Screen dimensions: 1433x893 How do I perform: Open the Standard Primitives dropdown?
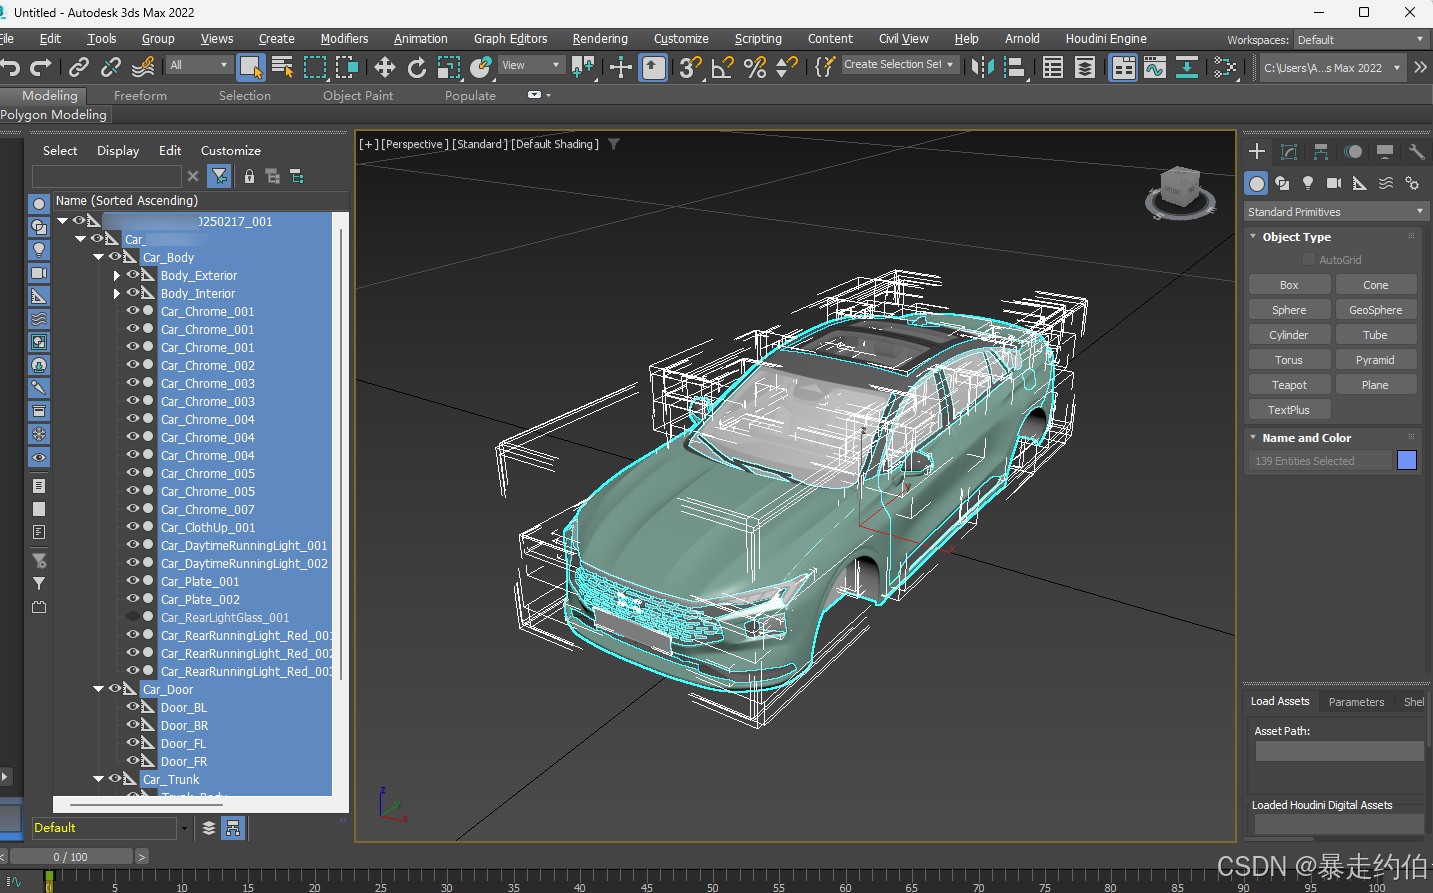[x=1335, y=212]
